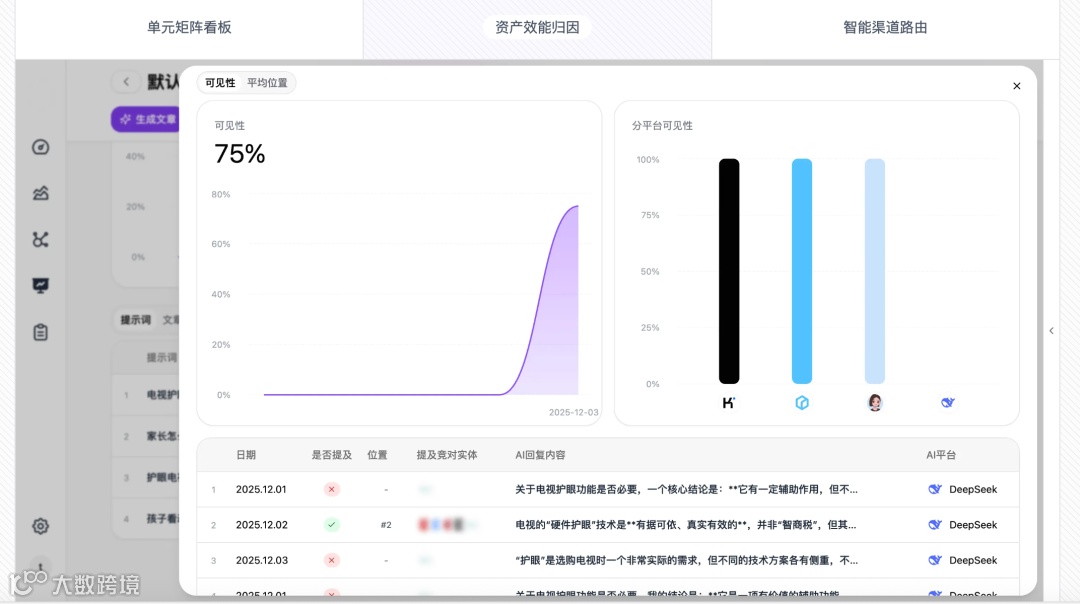Open the chart analytics sidebar icon
This screenshot has height=604, width=1080.
click(41, 193)
